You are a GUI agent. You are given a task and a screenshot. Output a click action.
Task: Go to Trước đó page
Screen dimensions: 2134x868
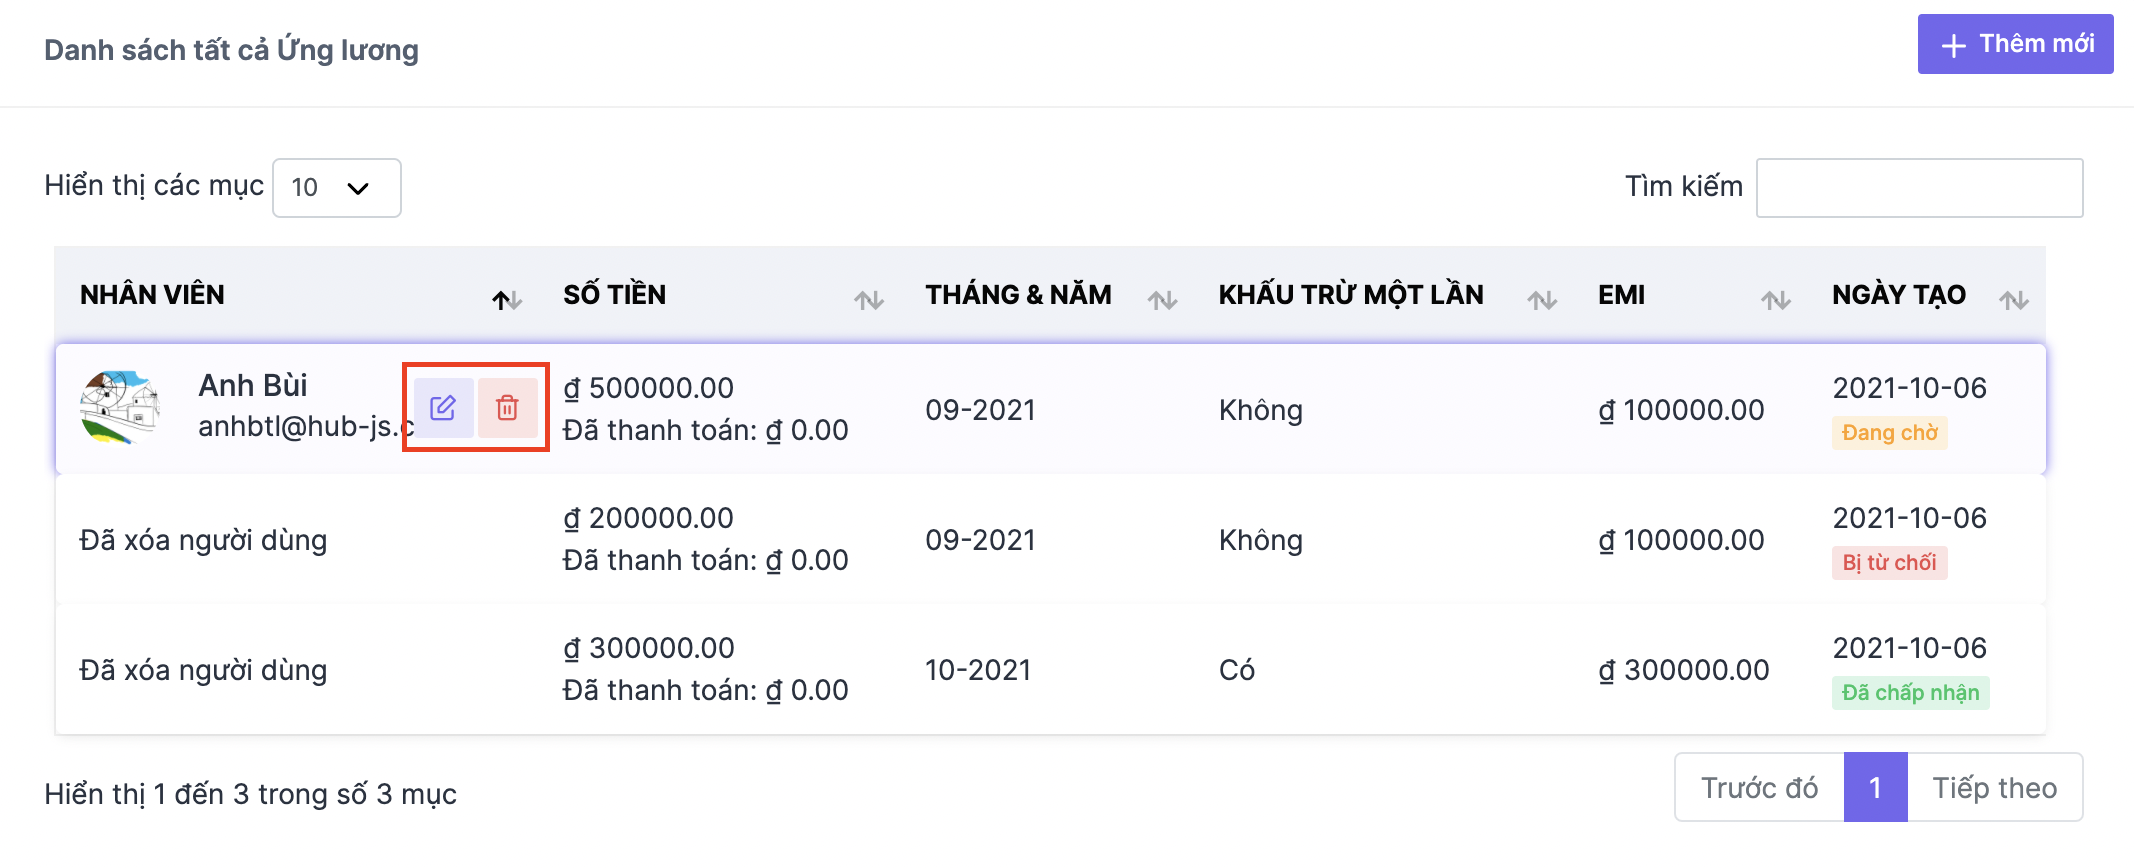[x=1760, y=788]
